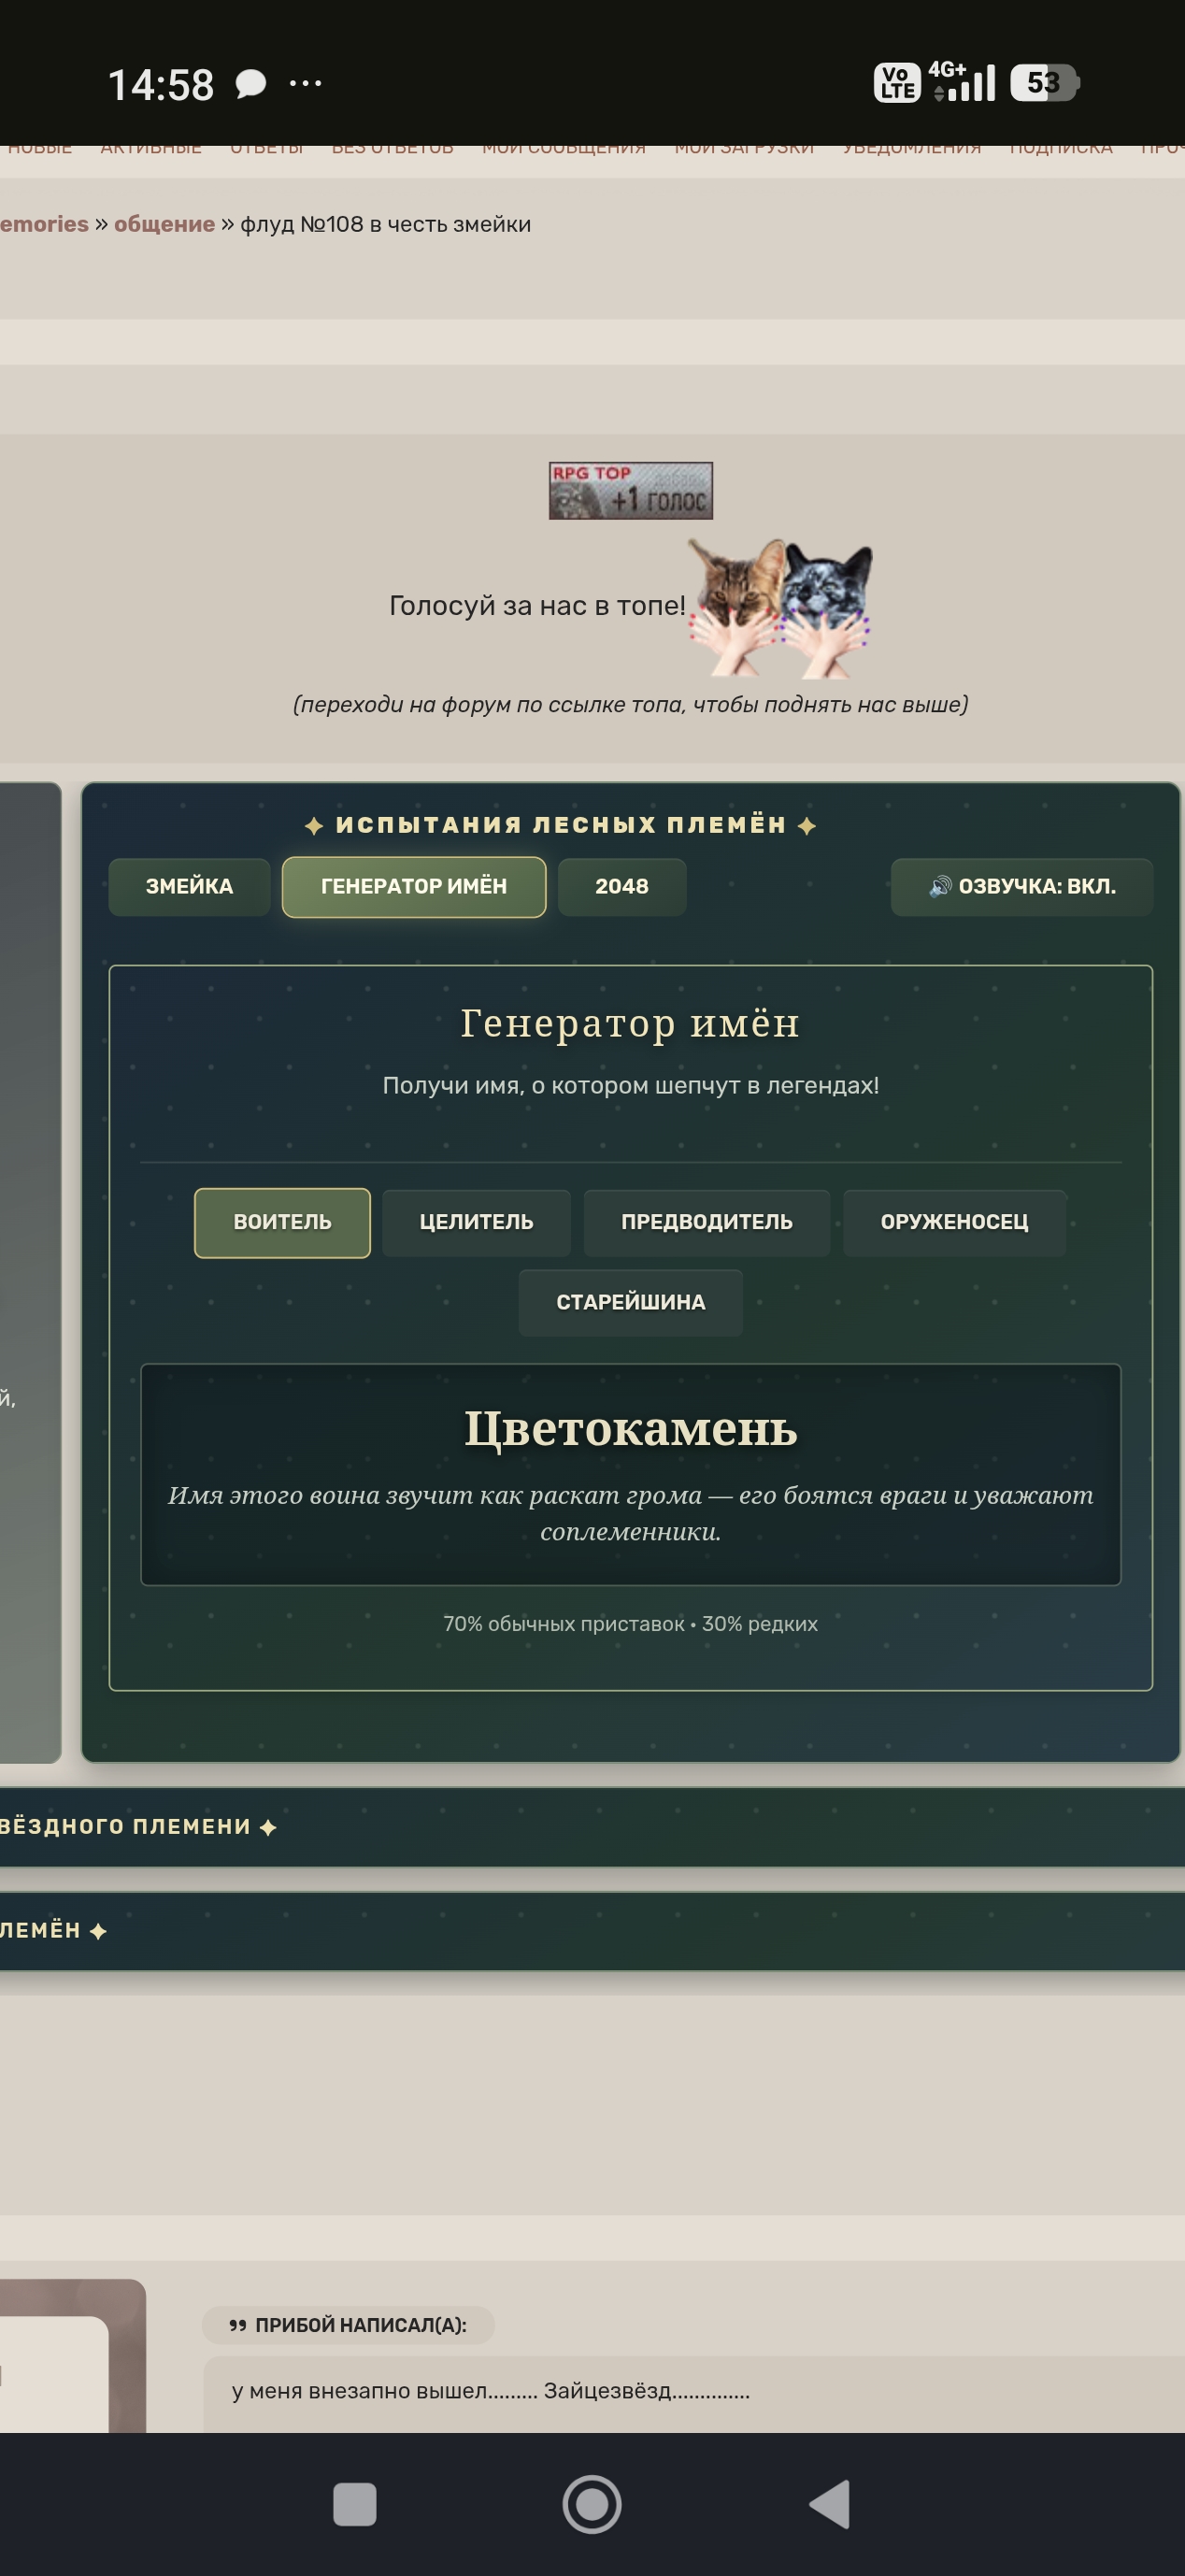Tap the VoLTE status bar icon

click(x=897, y=83)
